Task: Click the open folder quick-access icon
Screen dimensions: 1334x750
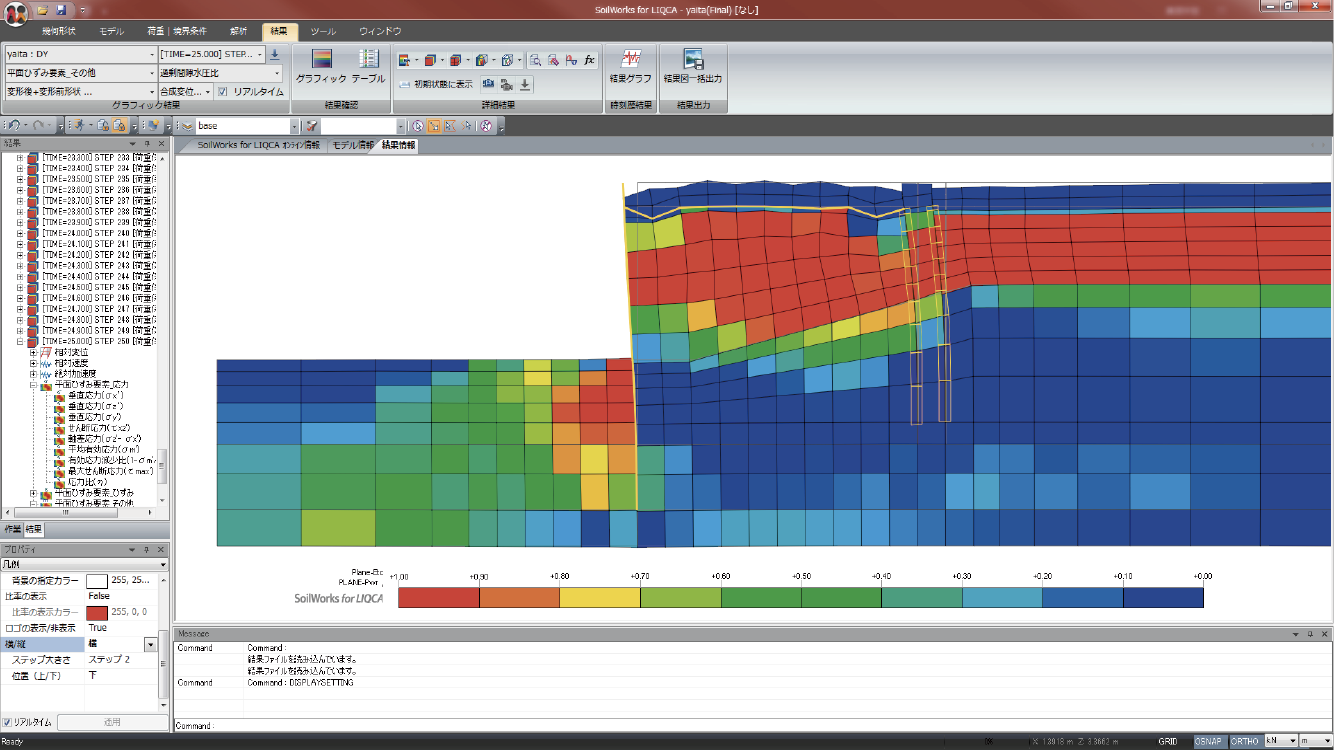Action: [42, 9]
